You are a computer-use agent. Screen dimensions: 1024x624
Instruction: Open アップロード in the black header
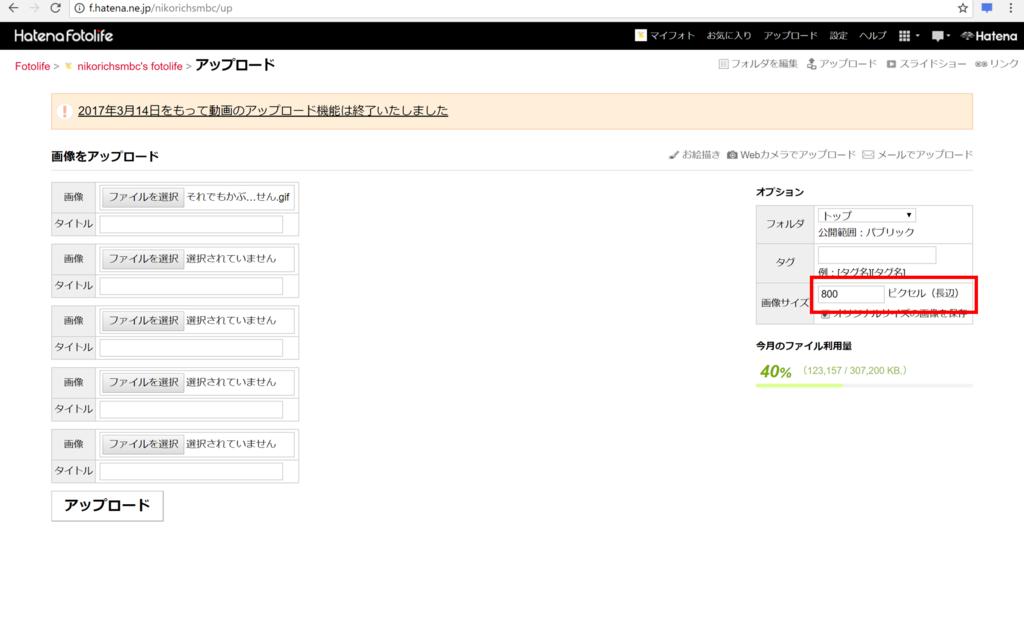coord(790,35)
